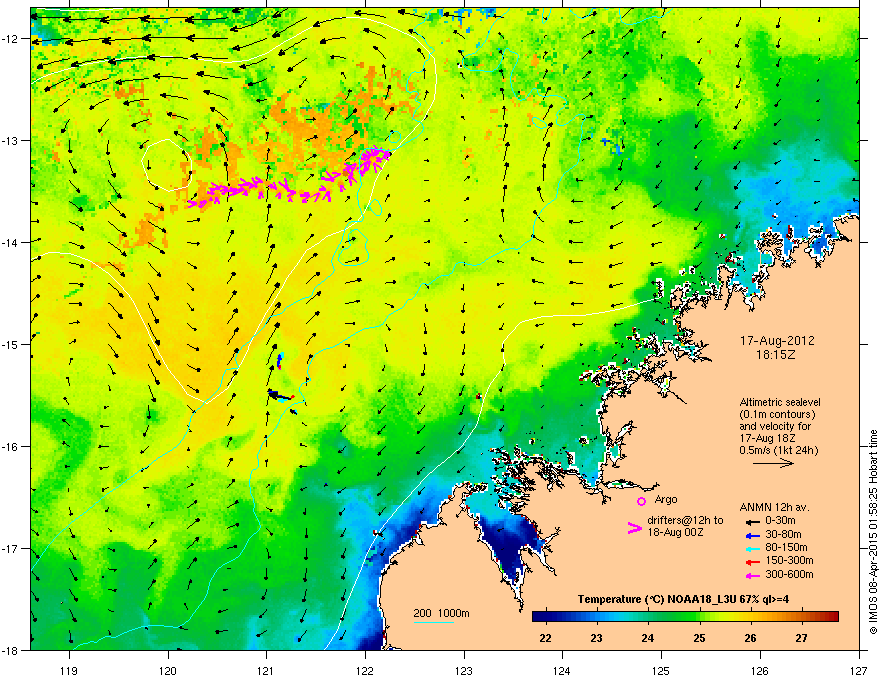This screenshot has height=680, width=880.
Task: Click the 123 longitude axis label
Action: (x=464, y=655)
